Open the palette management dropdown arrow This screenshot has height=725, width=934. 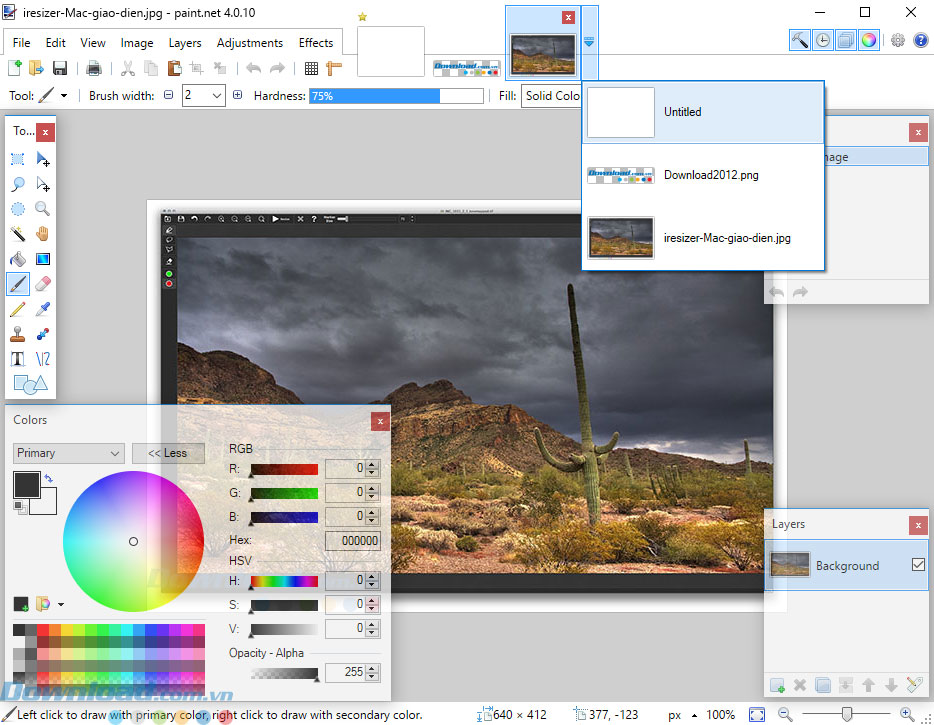tap(61, 604)
